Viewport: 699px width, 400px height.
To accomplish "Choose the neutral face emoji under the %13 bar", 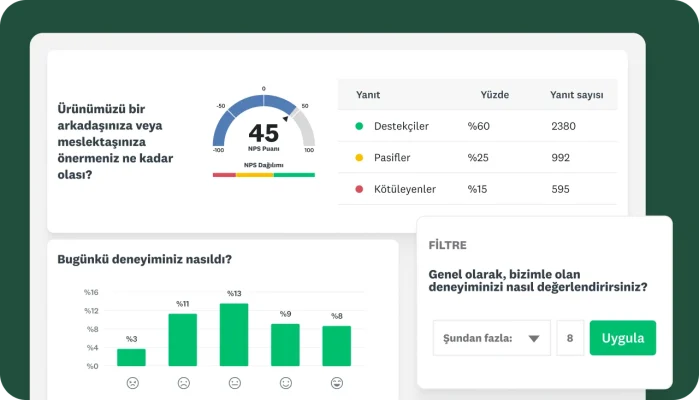I will pyautogui.click(x=234, y=383).
